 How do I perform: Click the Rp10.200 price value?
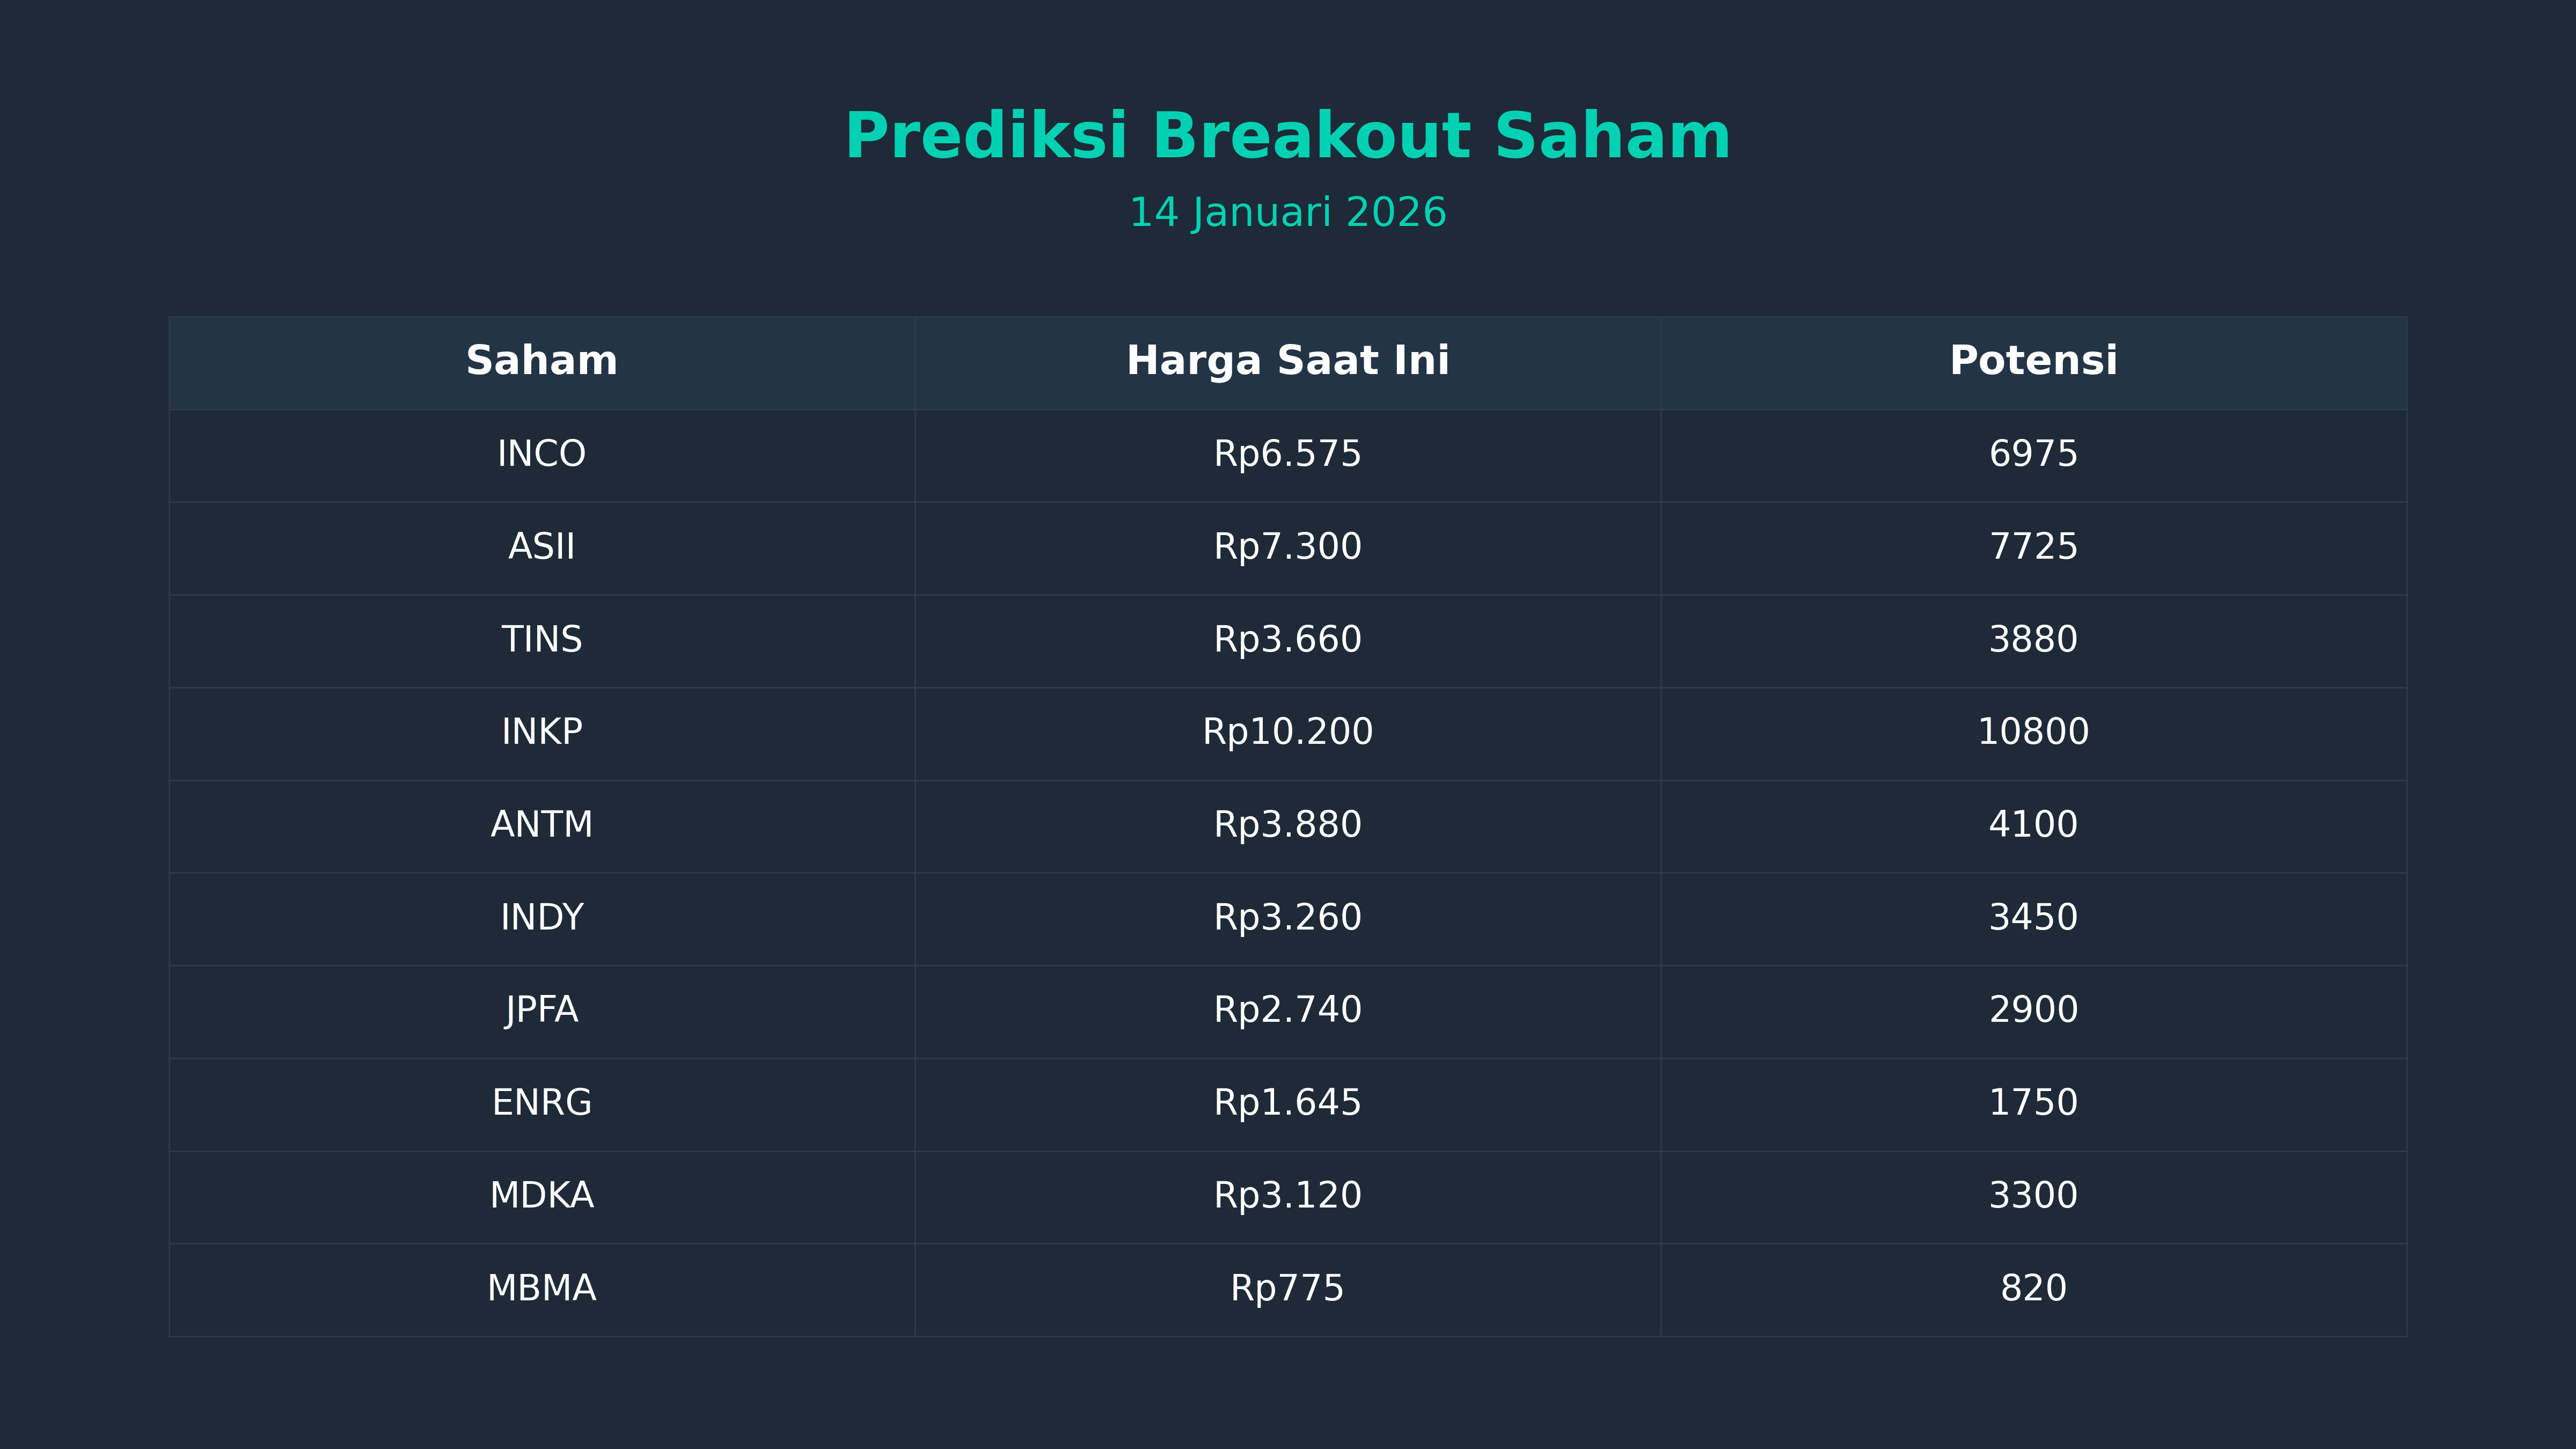tap(1287, 732)
